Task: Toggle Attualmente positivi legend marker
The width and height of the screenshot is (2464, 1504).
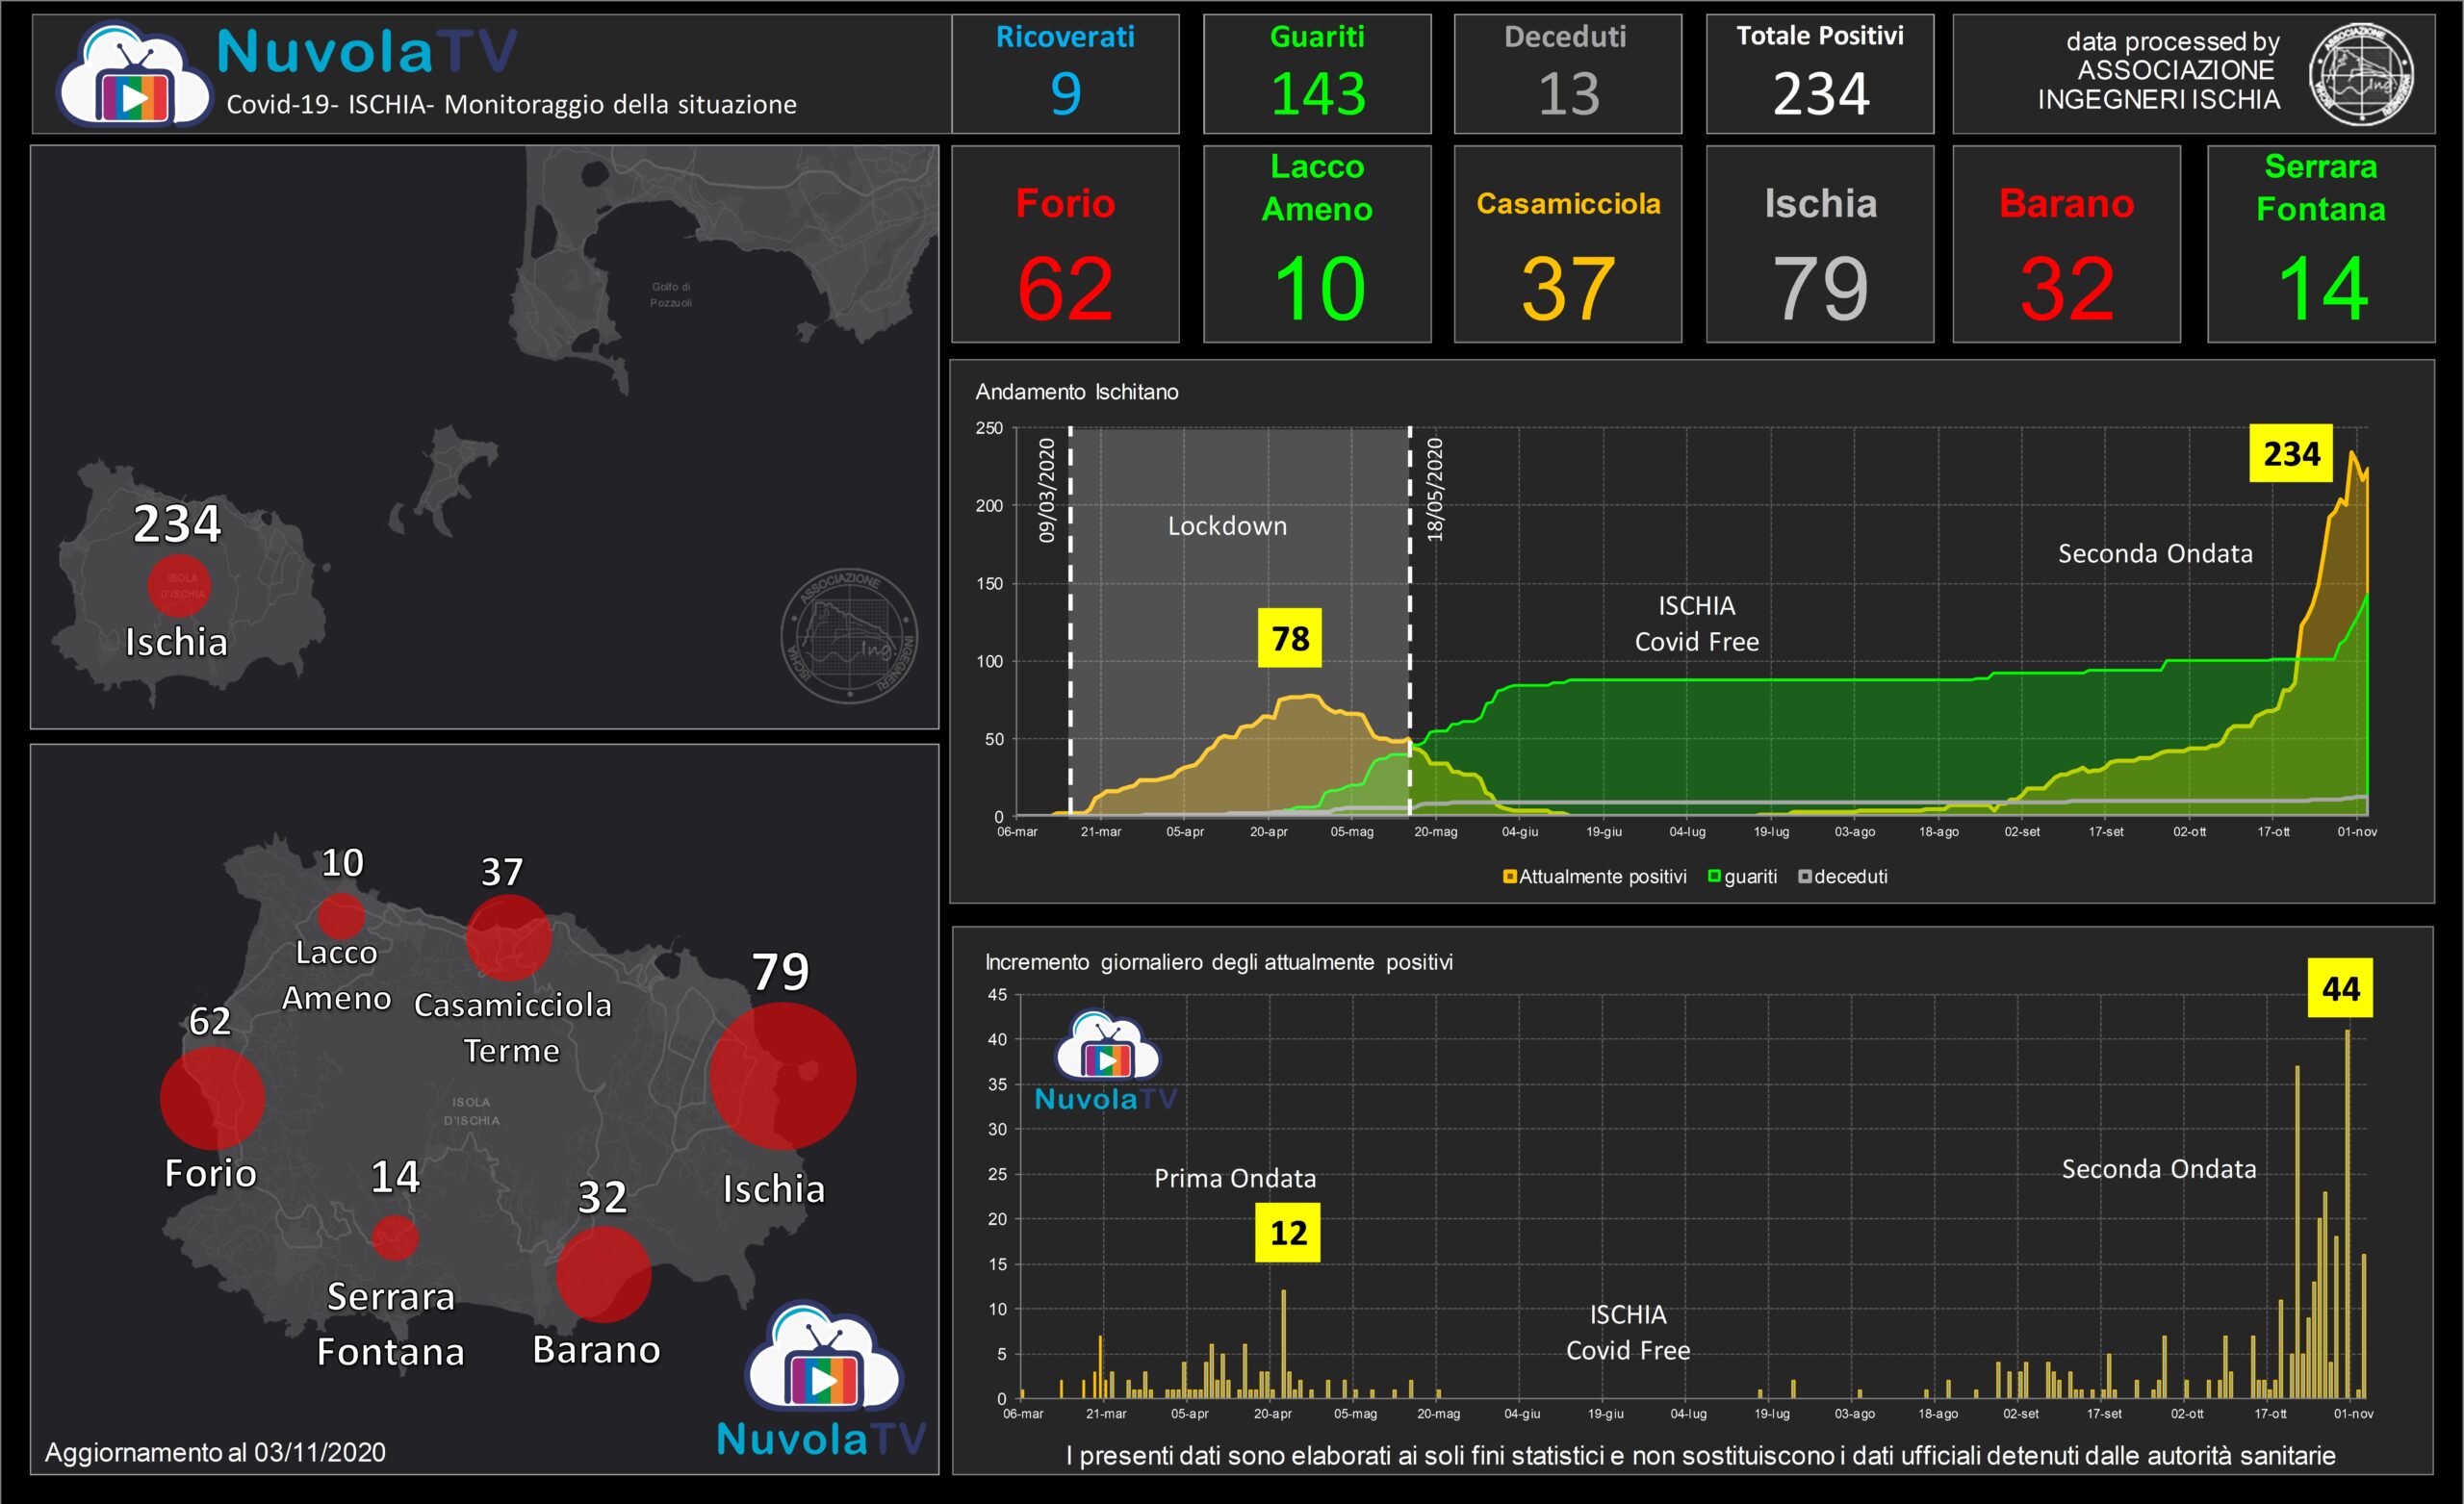Action: (1509, 877)
